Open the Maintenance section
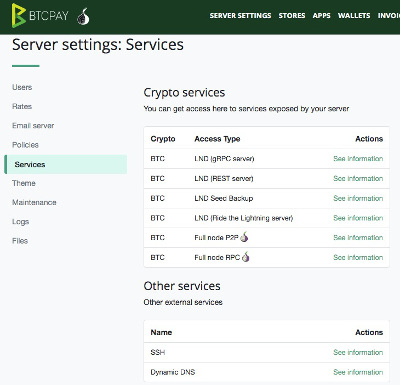Viewport: 400px width, 385px height. coord(34,202)
